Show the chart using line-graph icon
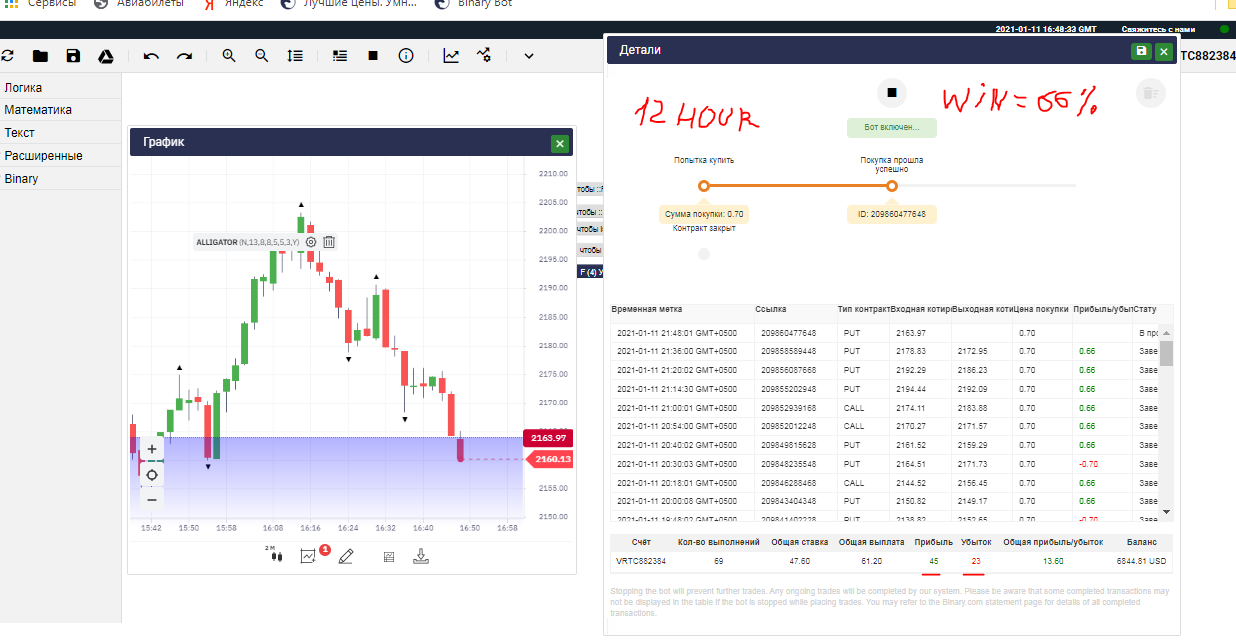This screenshot has height=642, width=1236. click(x=451, y=56)
